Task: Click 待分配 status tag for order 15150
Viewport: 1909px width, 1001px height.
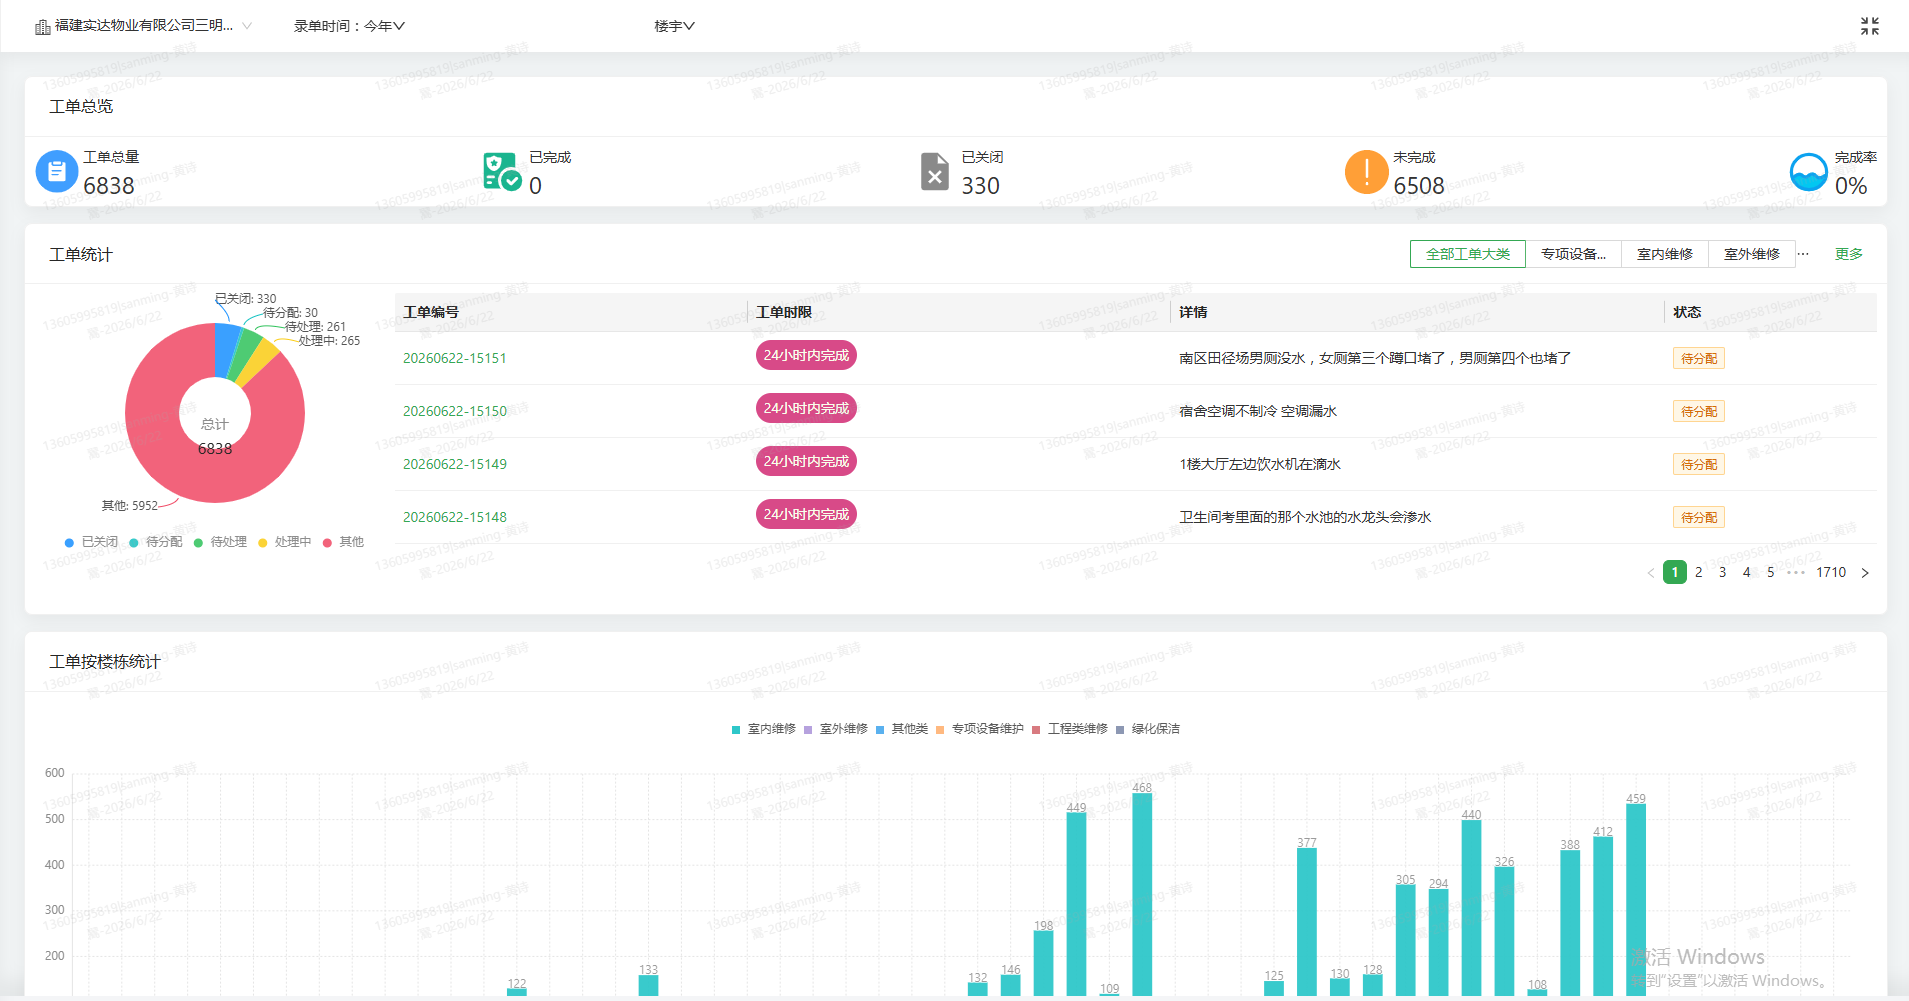Action: pyautogui.click(x=1699, y=411)
